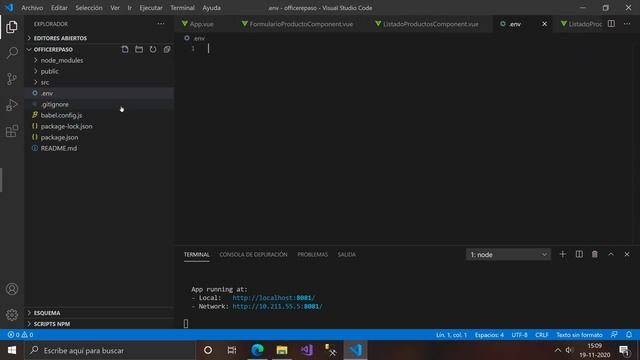Create a new folder in OFFICEREPASO

click(139, 49)
